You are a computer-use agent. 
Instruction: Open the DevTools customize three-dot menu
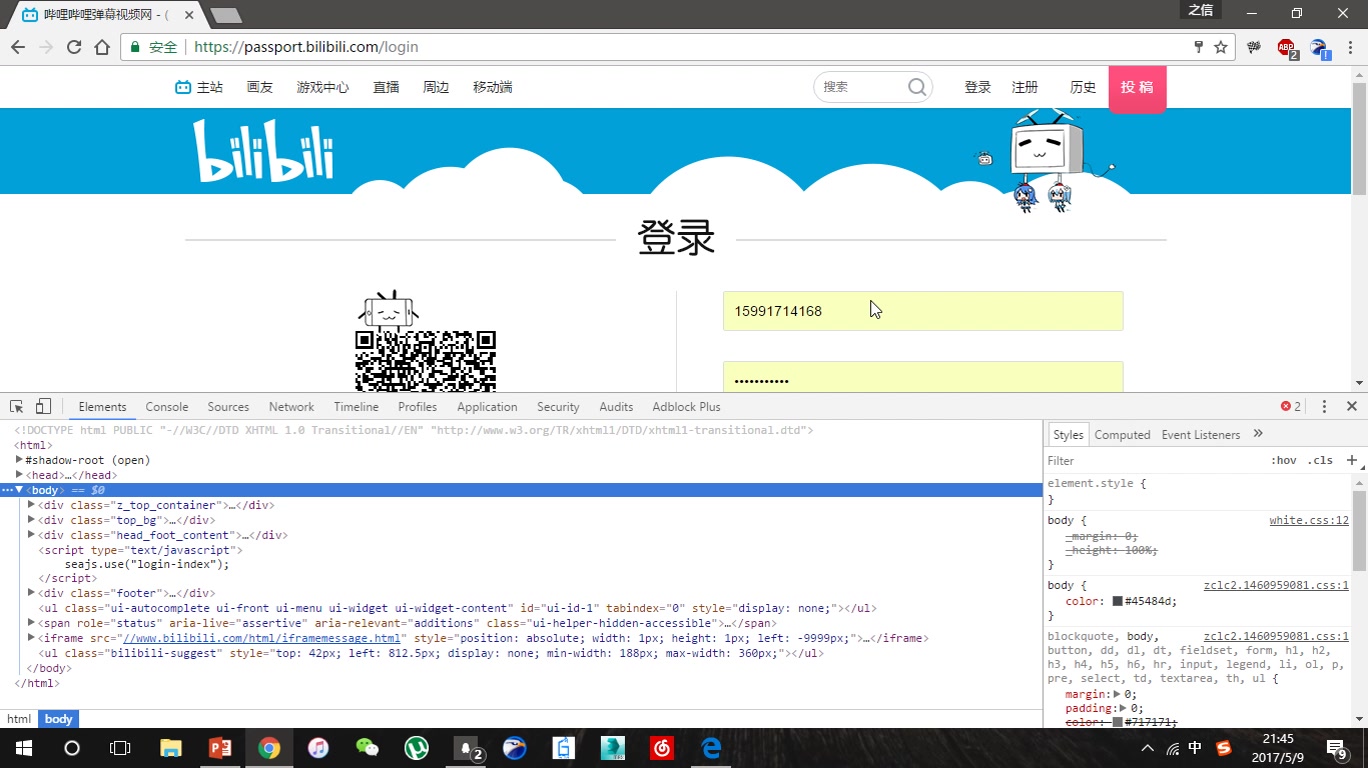coord(1324,406)
